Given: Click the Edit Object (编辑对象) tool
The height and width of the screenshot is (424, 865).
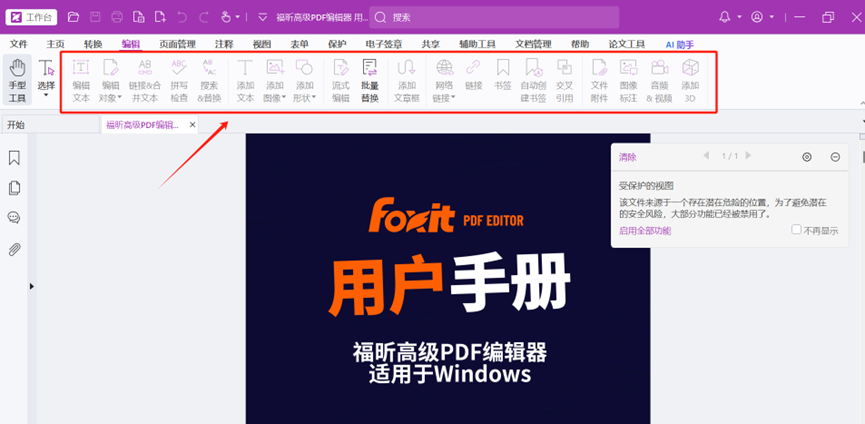Looking at the screenshot, I should point(110,81).
